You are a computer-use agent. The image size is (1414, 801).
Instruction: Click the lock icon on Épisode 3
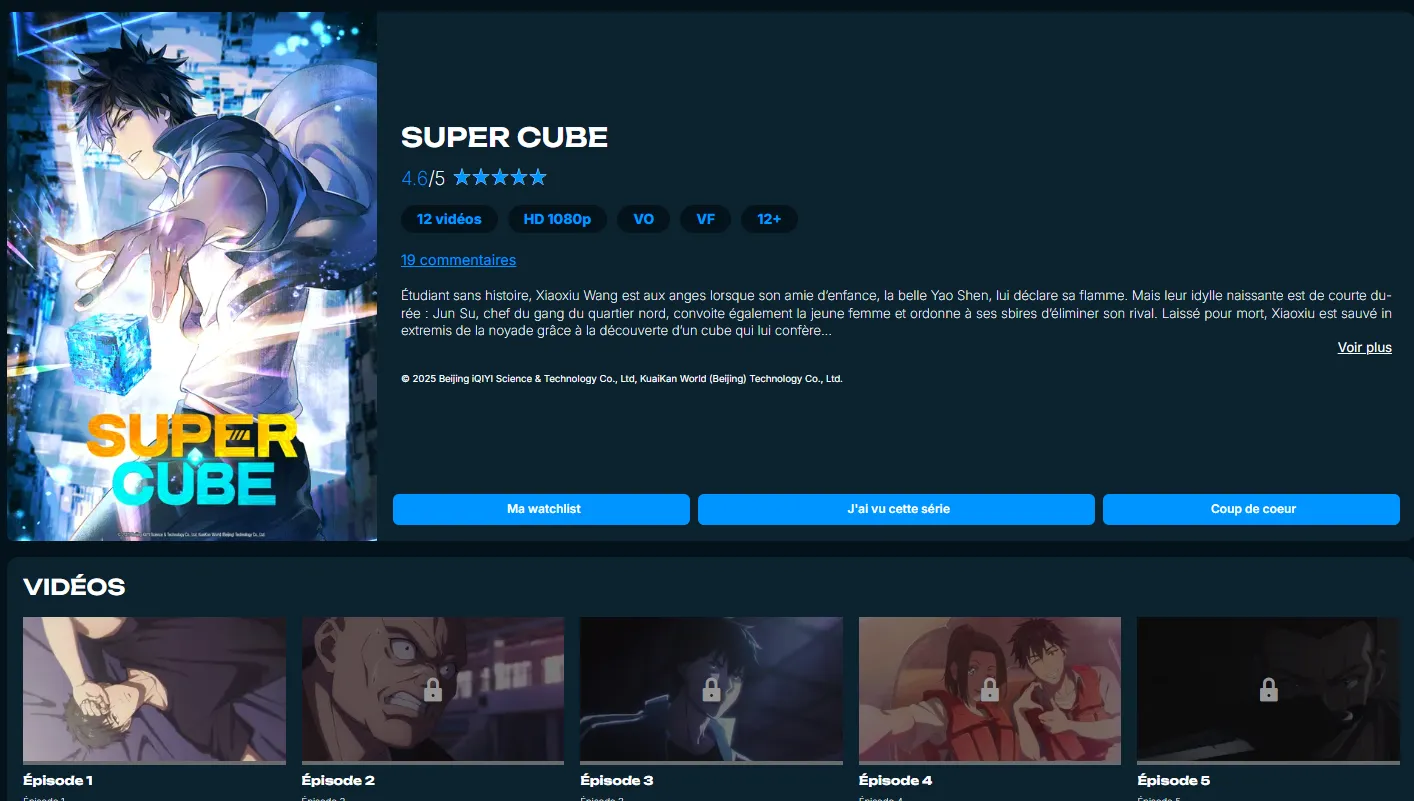(711, 690)
